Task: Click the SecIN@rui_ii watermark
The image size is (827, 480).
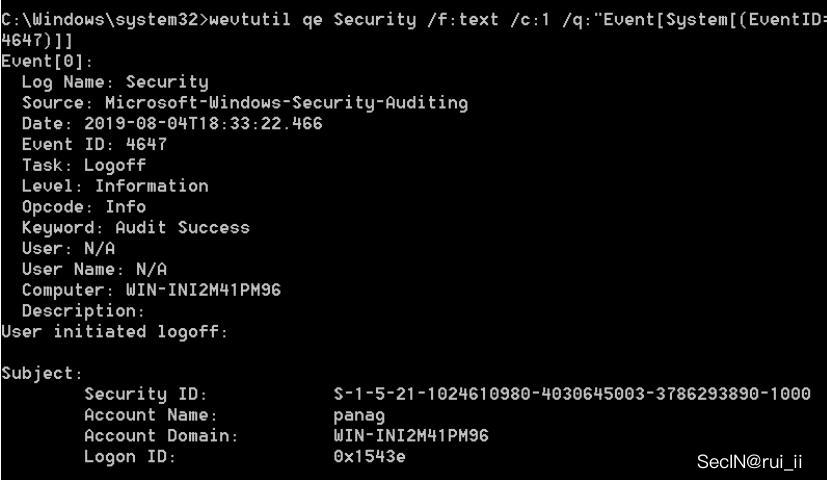Action: pyautogui.click(x=749, y=462)
